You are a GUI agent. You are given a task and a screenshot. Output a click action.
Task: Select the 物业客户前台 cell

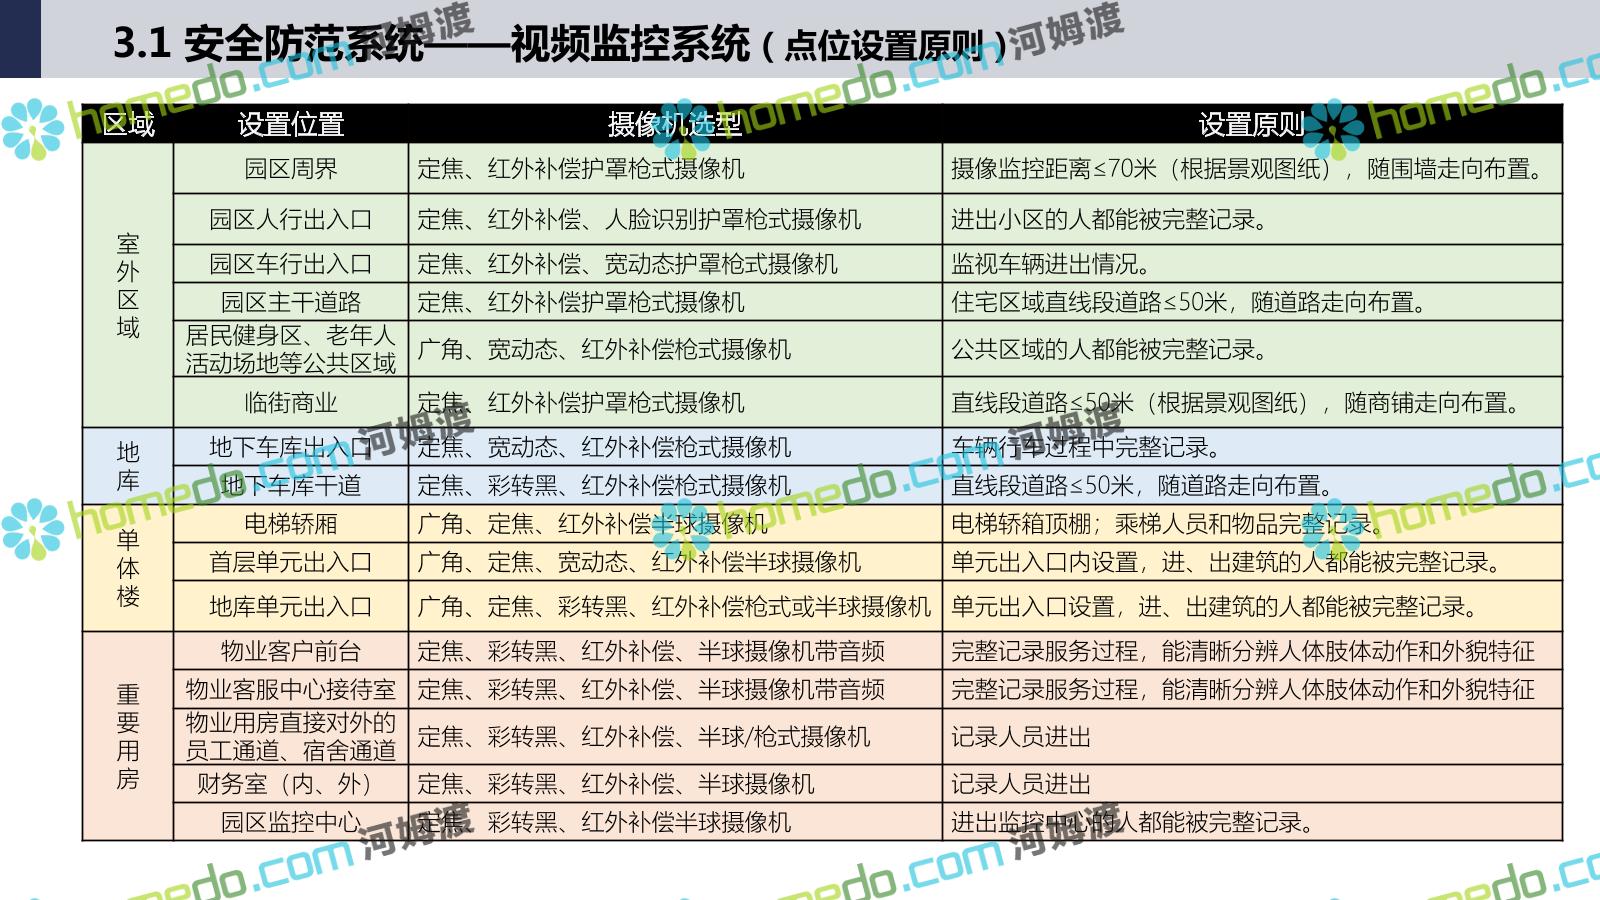pos(290,651)
